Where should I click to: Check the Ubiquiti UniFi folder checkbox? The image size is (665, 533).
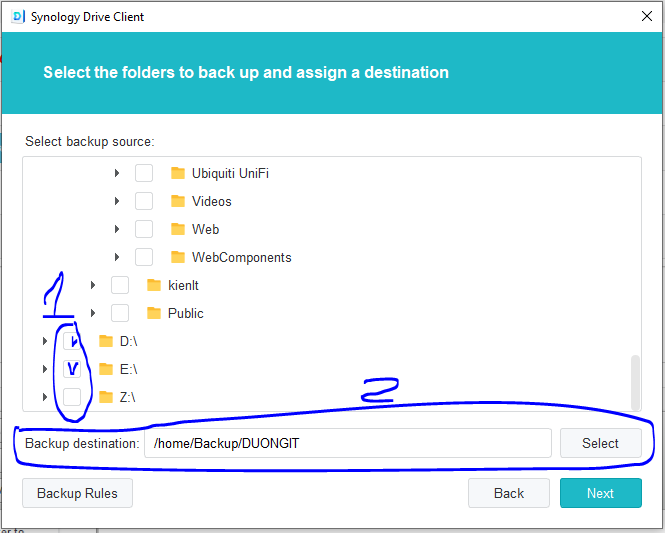[x=144, y=173]
